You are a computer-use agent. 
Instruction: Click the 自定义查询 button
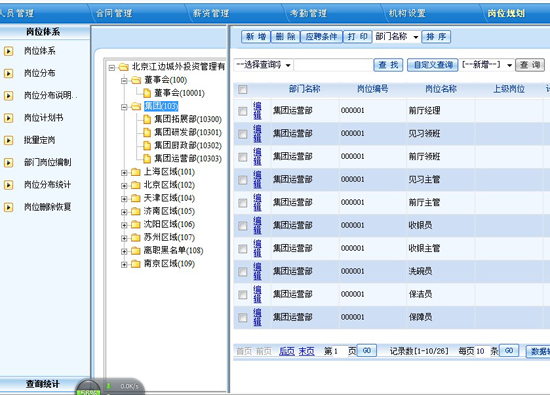point(432,65)
